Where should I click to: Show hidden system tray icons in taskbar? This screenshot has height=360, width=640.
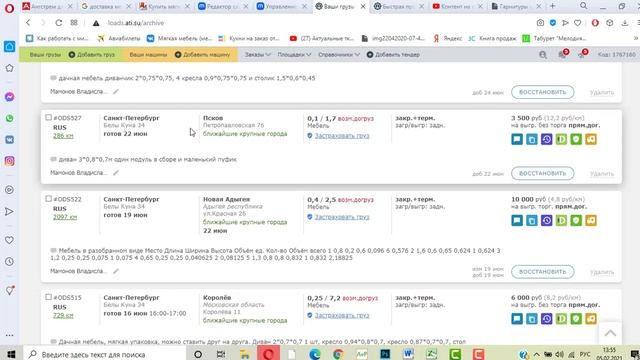pos(537,354)
